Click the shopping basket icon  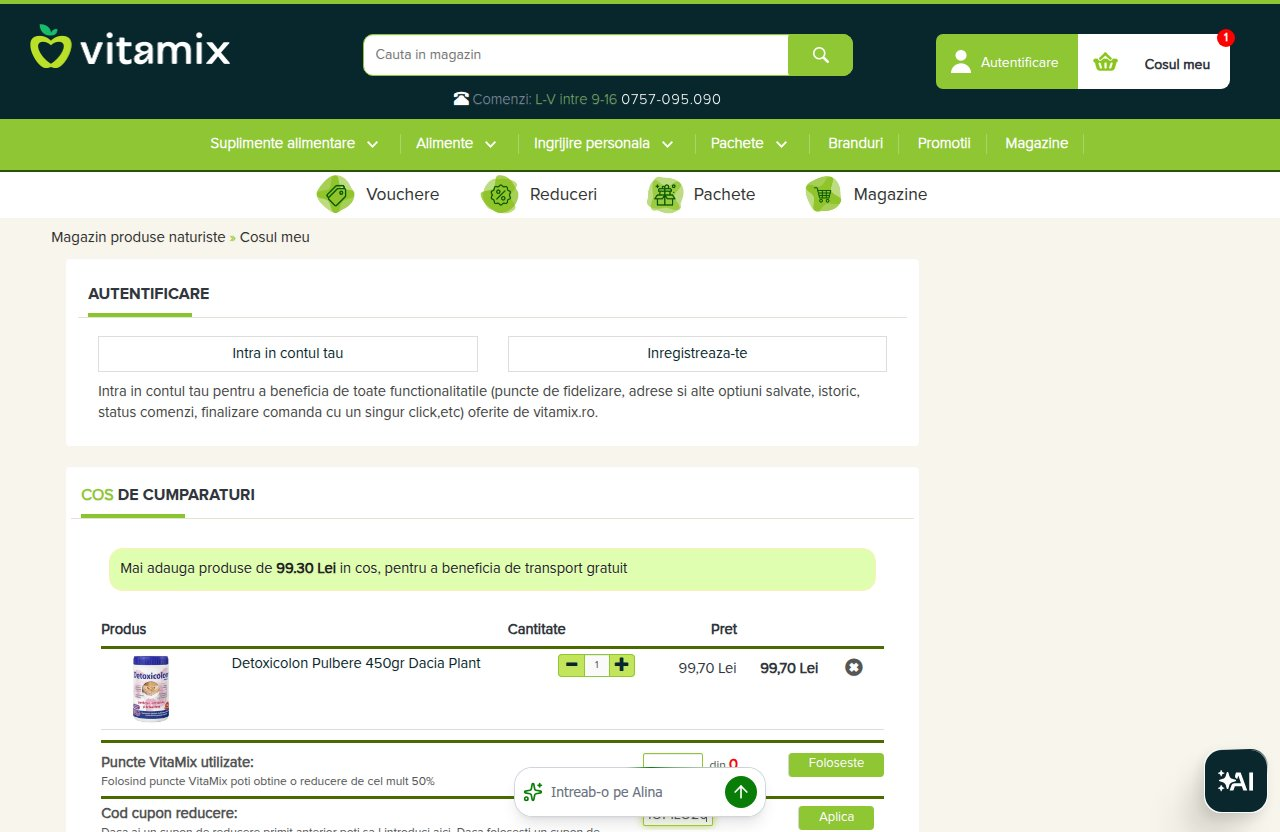click(1105, 63)
